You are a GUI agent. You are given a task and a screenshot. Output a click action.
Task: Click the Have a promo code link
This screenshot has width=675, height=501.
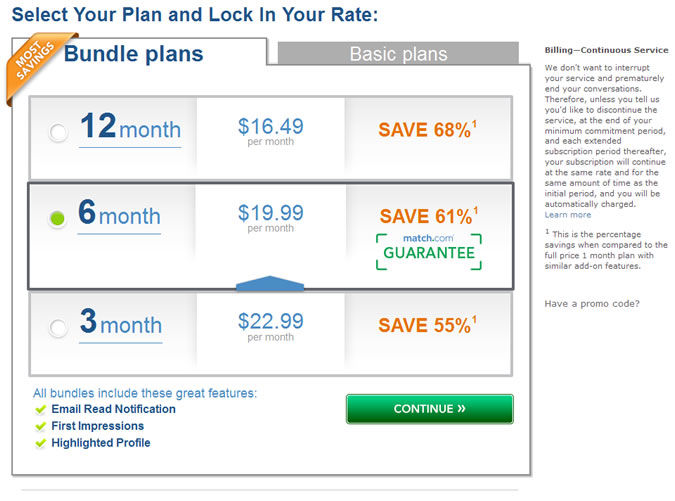(x=592, y=304)
